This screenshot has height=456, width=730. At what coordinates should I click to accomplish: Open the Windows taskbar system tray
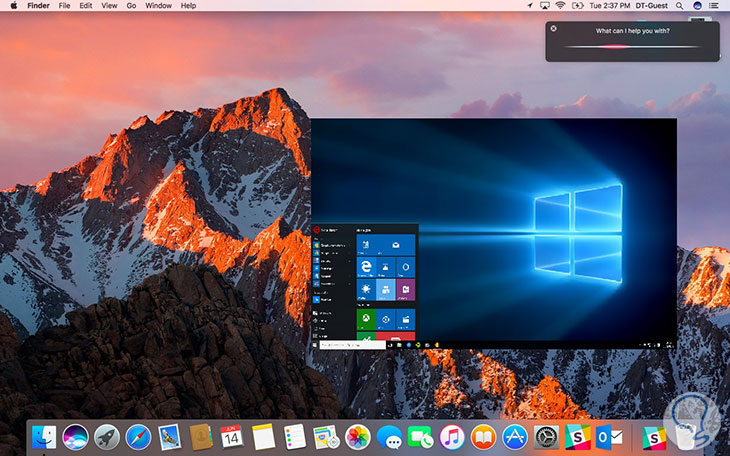(656, 345)
